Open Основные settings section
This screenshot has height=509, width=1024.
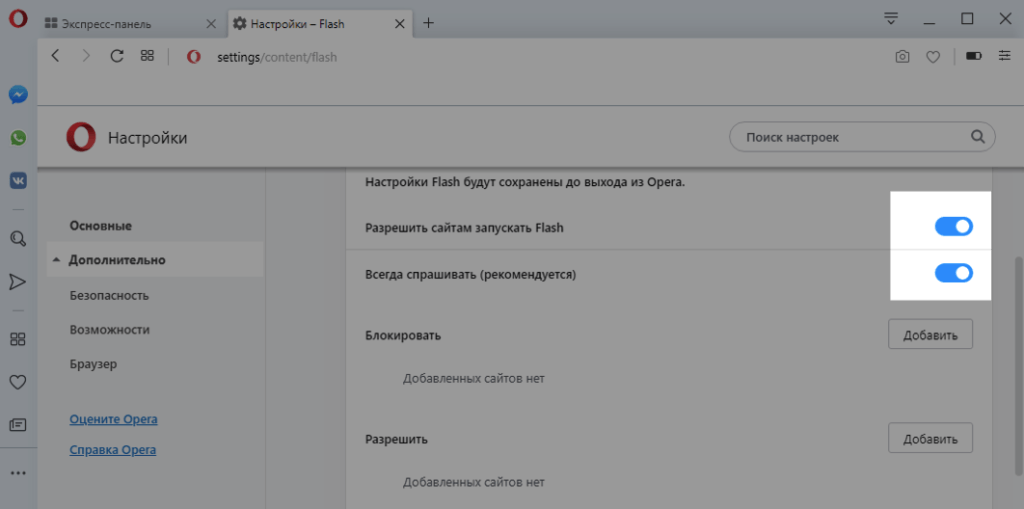pos(101,226)
